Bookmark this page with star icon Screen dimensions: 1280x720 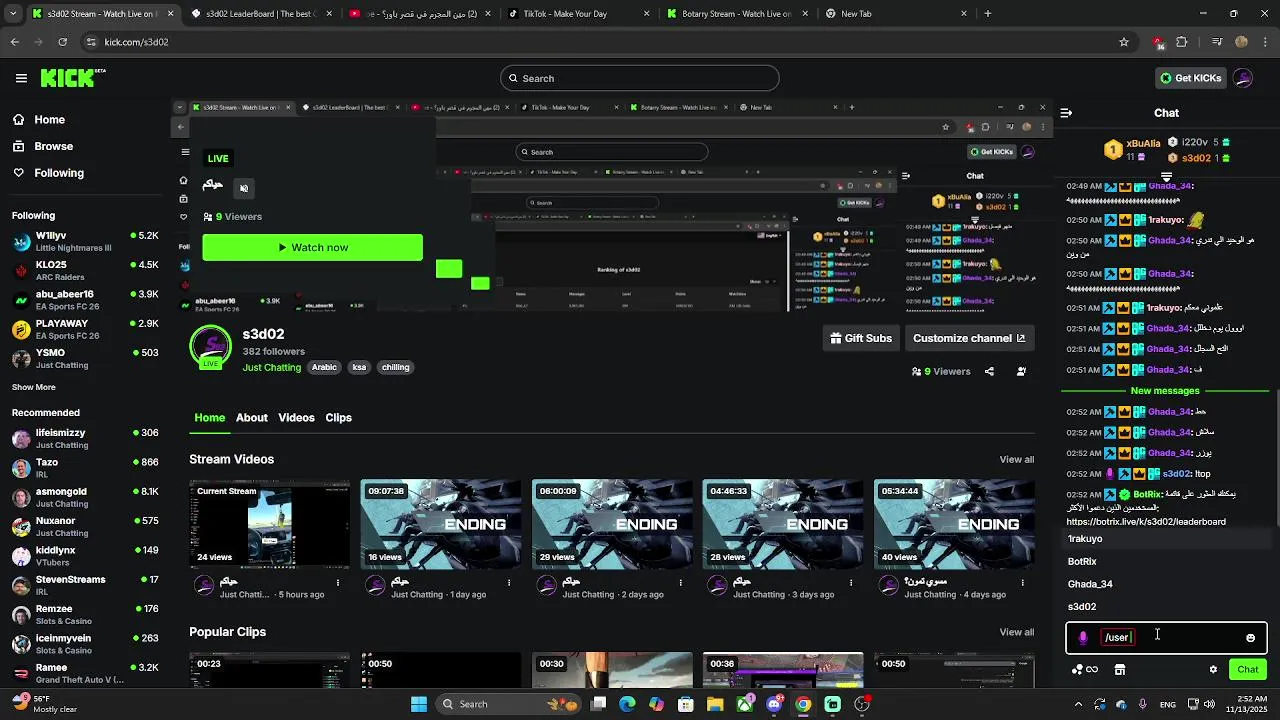(x=1124, y=42)
